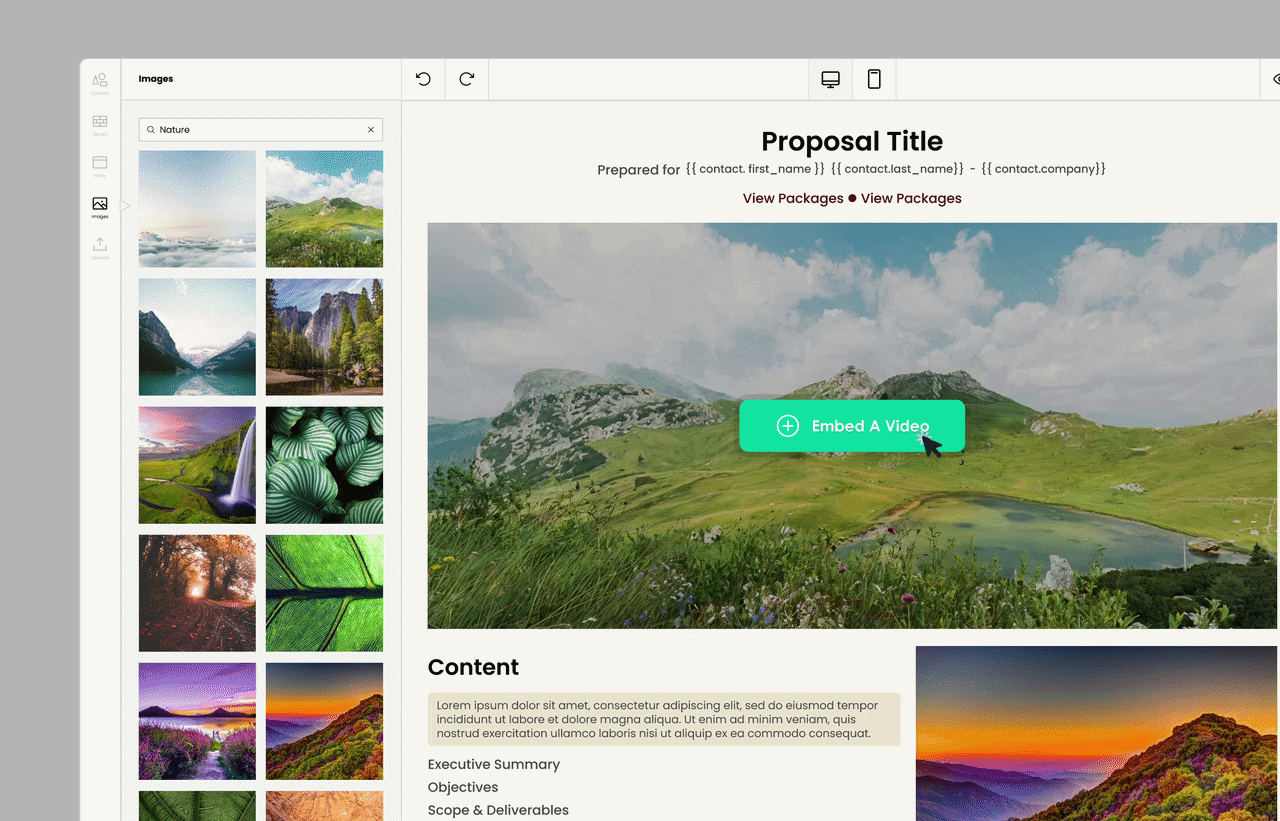Click the Embed A Video button
The height and width of the screenshot is (821, 1280).
coord(851,426)
